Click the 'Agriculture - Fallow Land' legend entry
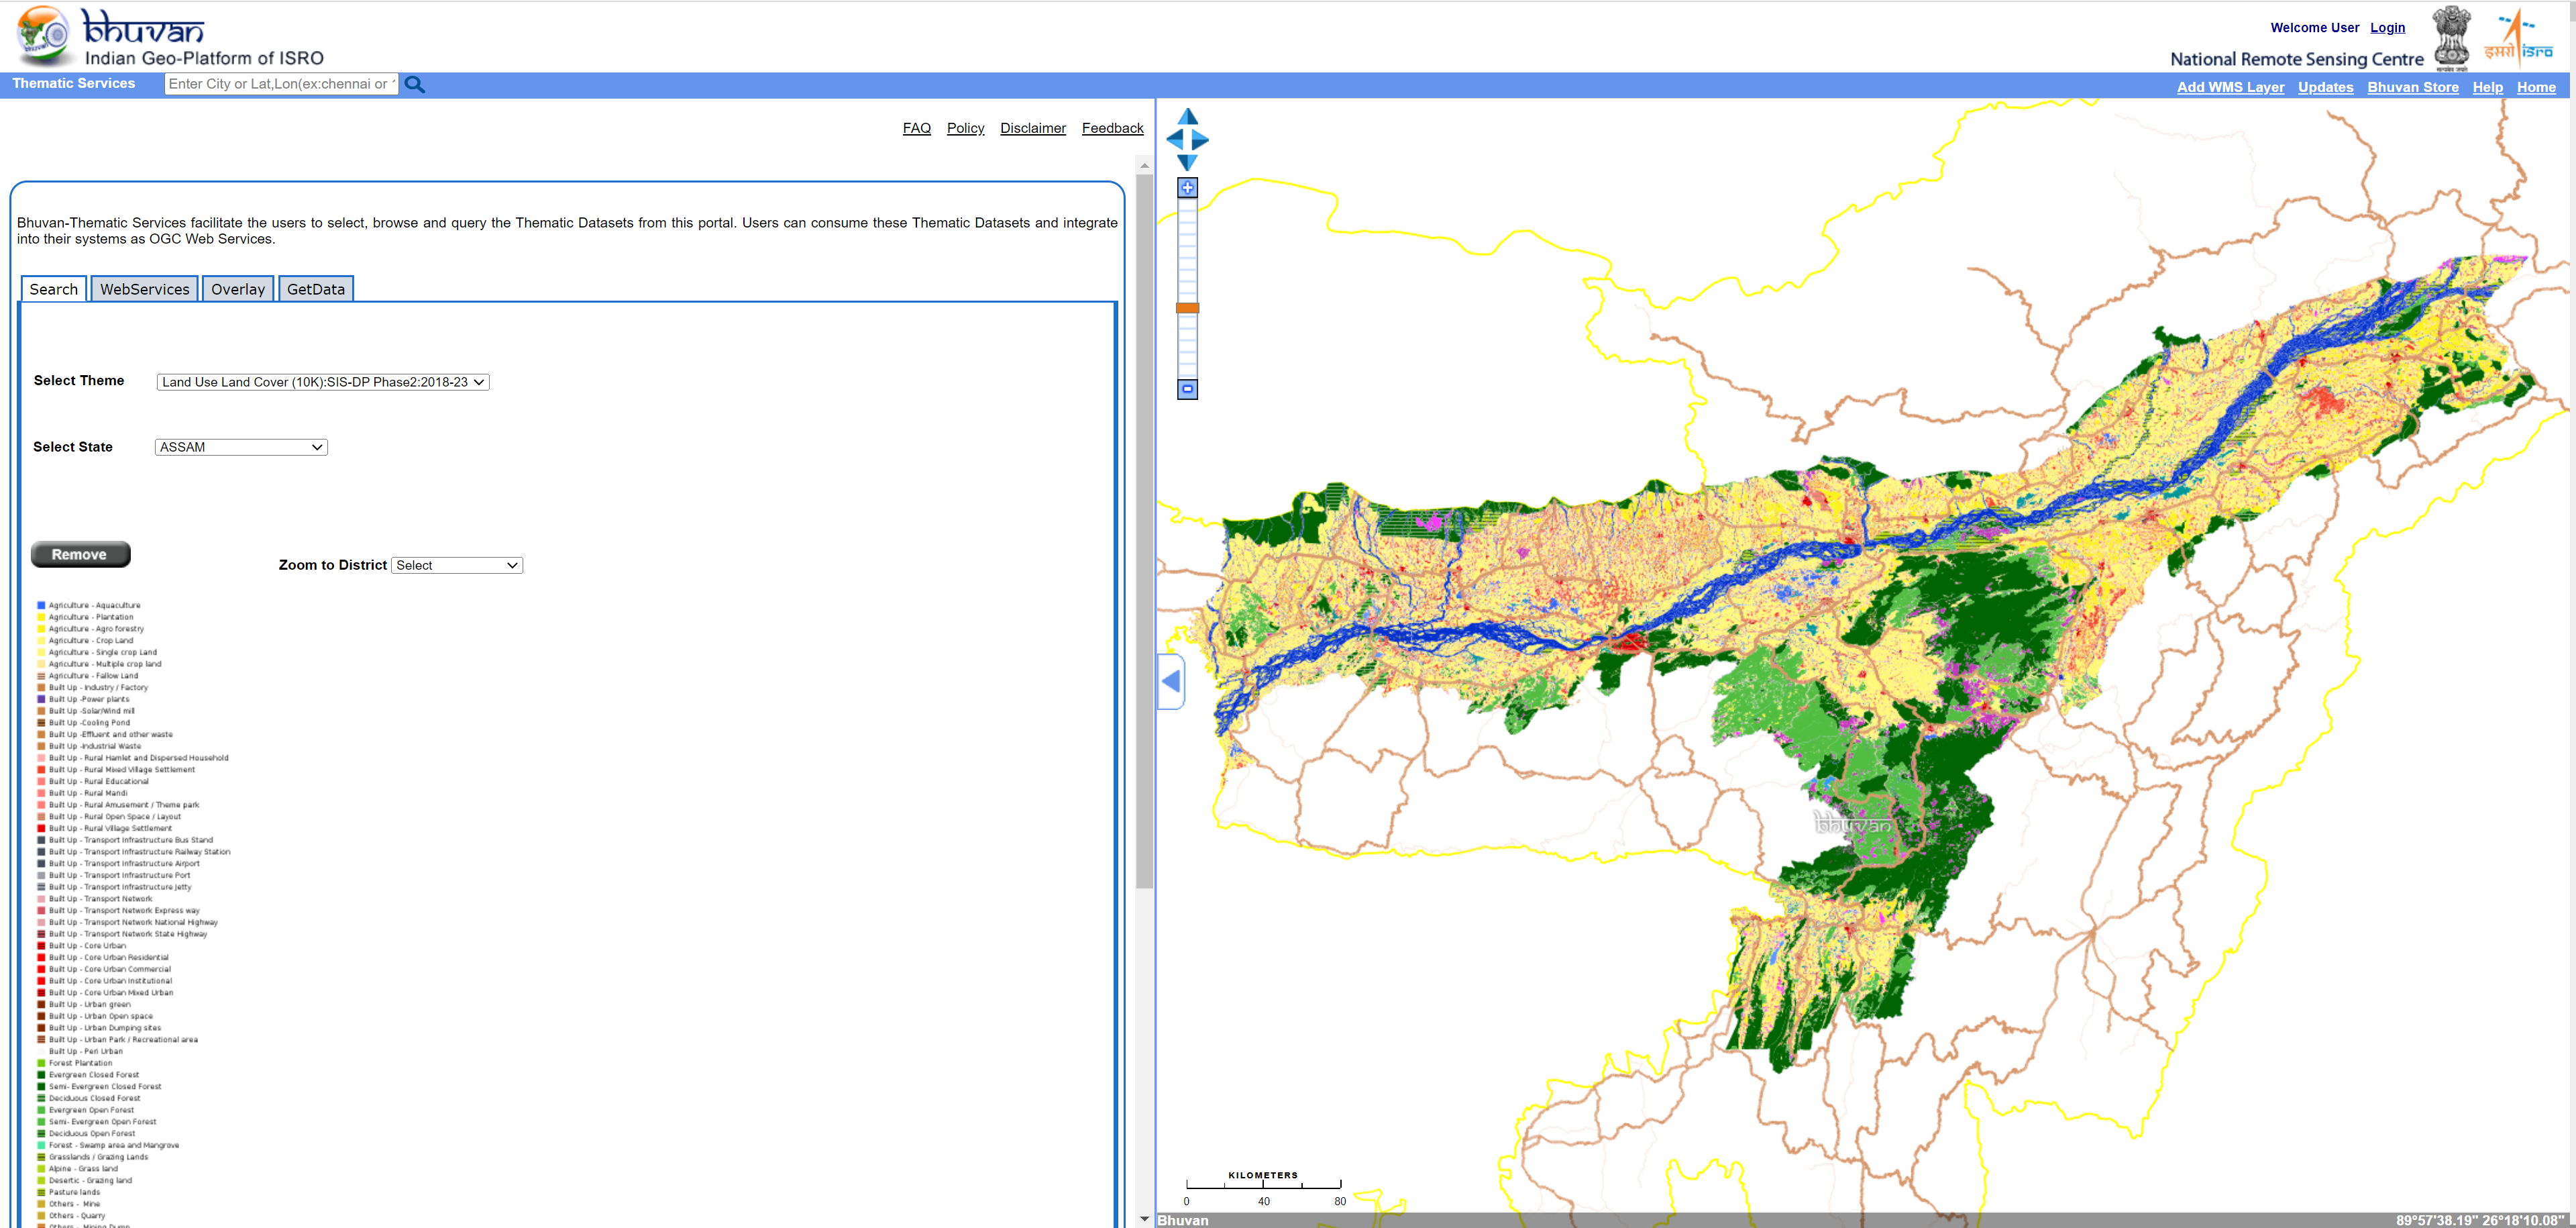Viewport: 2576px width, 1228px height. tap(93, 676)
